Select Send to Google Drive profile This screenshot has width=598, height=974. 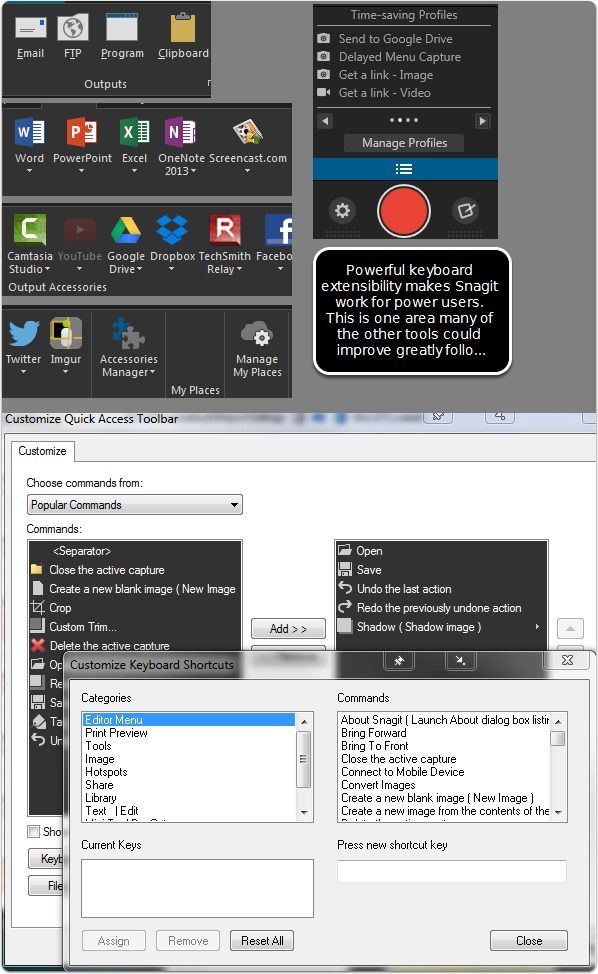pos(396,39)
